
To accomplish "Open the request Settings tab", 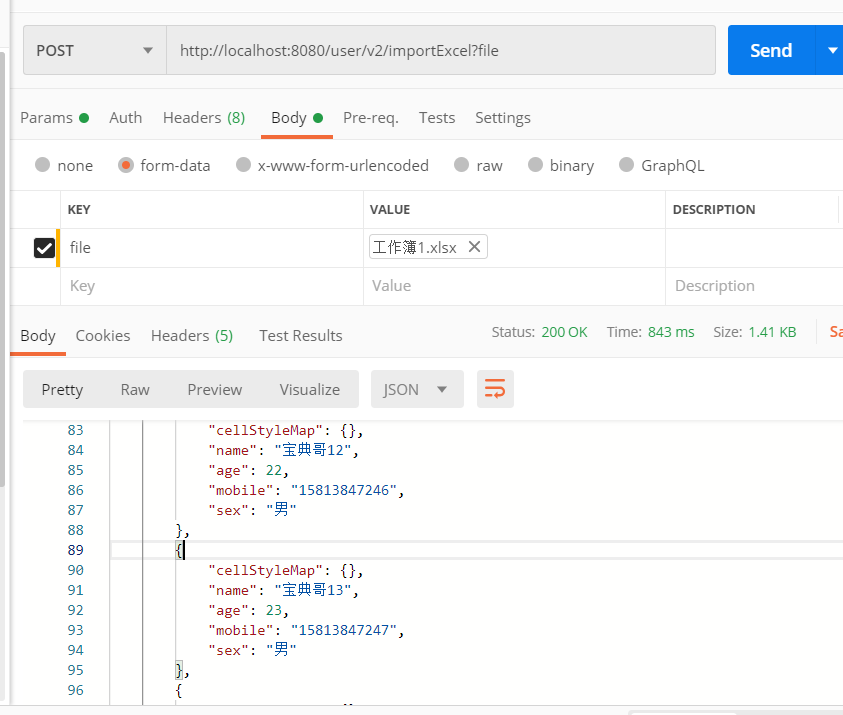I will [503, 118].
